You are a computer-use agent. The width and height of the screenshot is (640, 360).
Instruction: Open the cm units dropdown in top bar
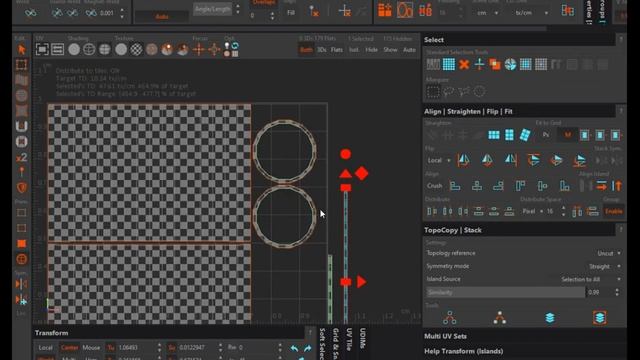click(x=487, y=13)
